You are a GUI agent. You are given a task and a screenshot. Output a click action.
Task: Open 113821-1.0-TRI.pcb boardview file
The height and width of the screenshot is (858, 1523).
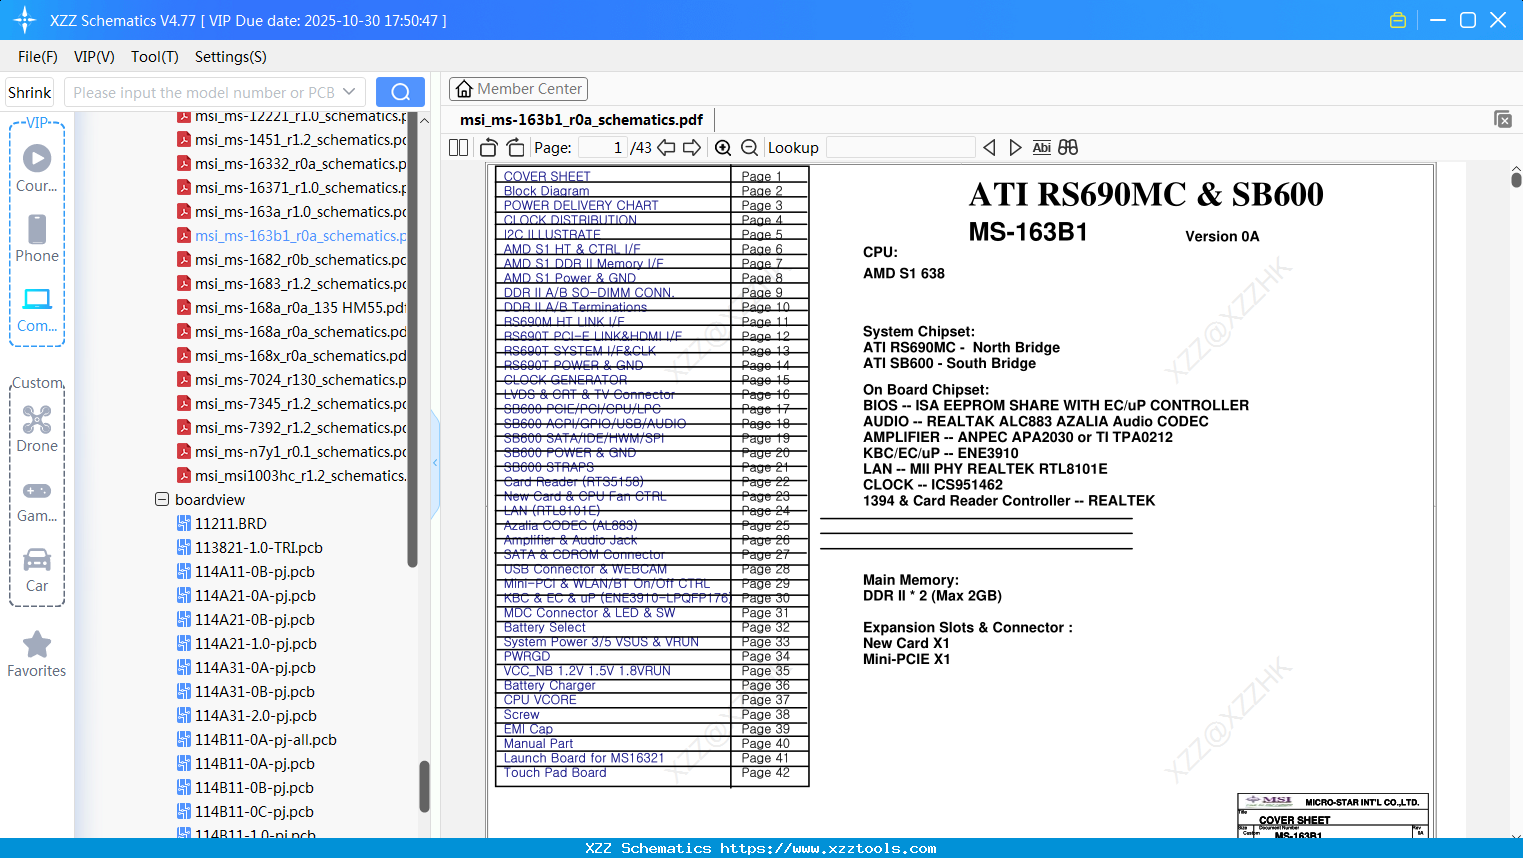(259, 548)
